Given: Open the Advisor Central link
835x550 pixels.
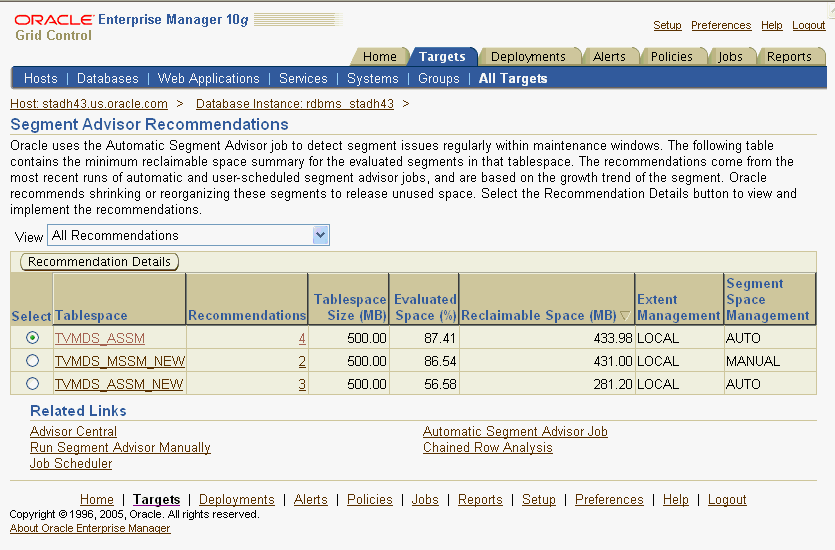Looking at the screenshot, I should point(73,432).
